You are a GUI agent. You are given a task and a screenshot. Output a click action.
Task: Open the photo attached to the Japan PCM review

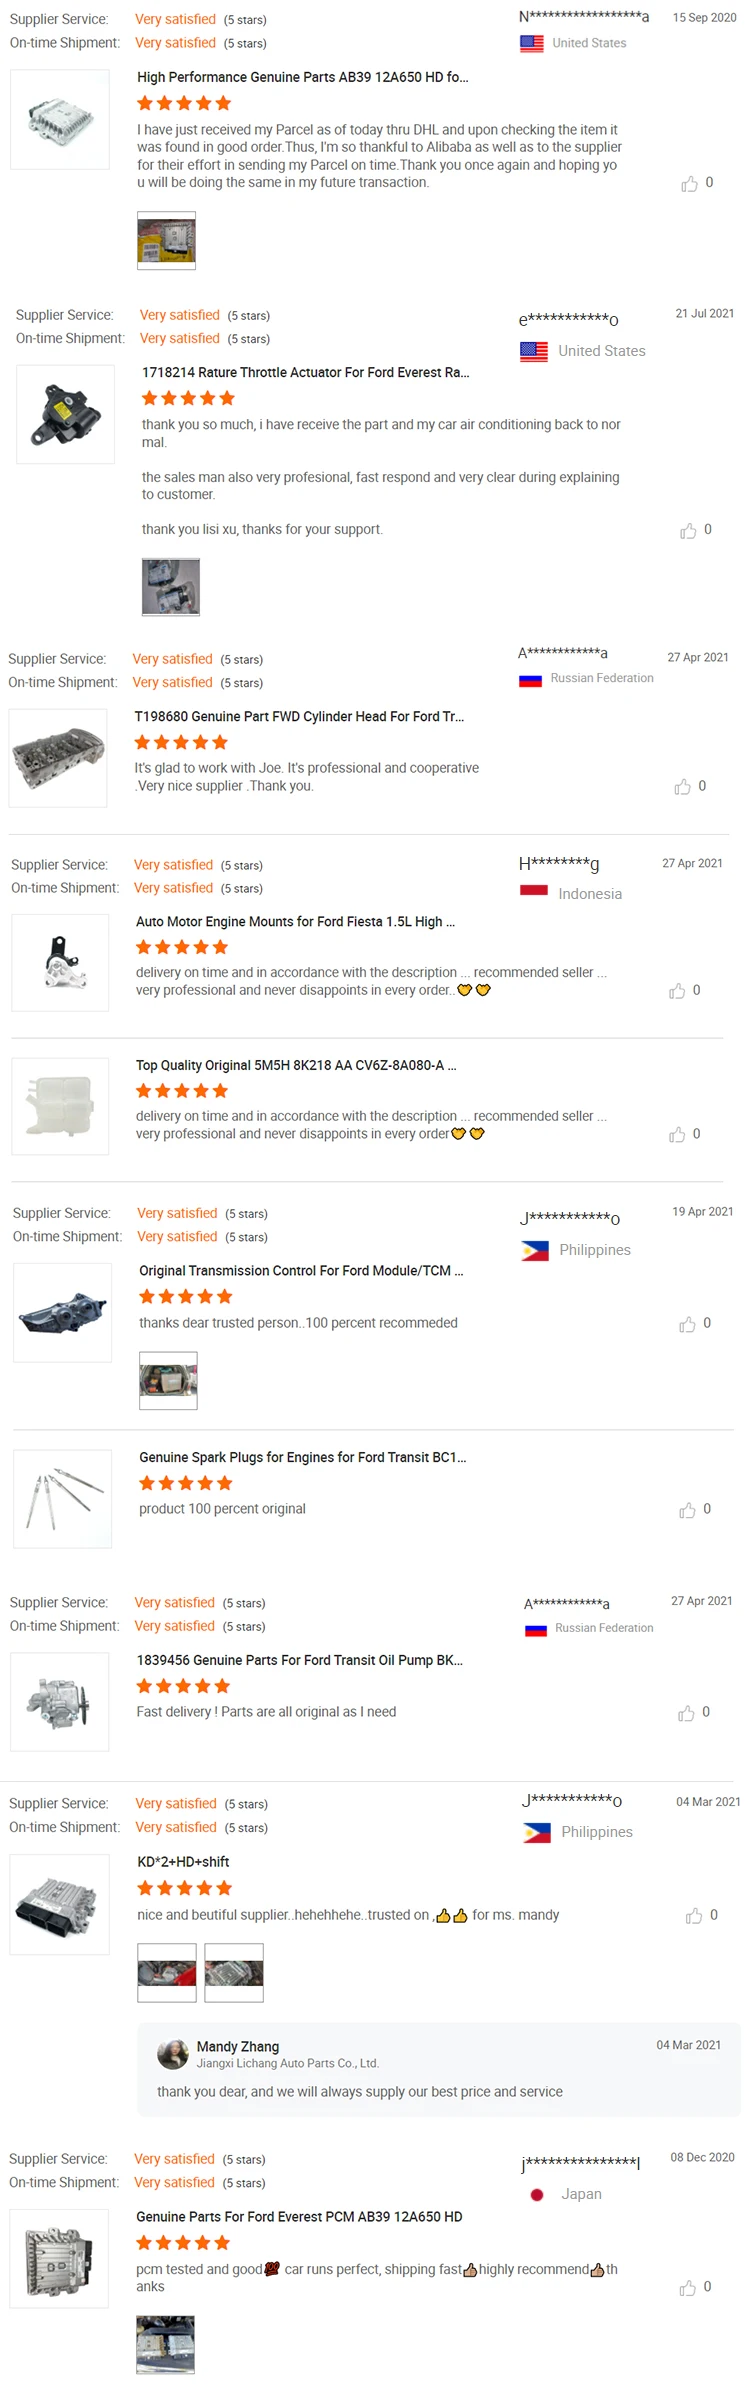(x=165, y=2345)
